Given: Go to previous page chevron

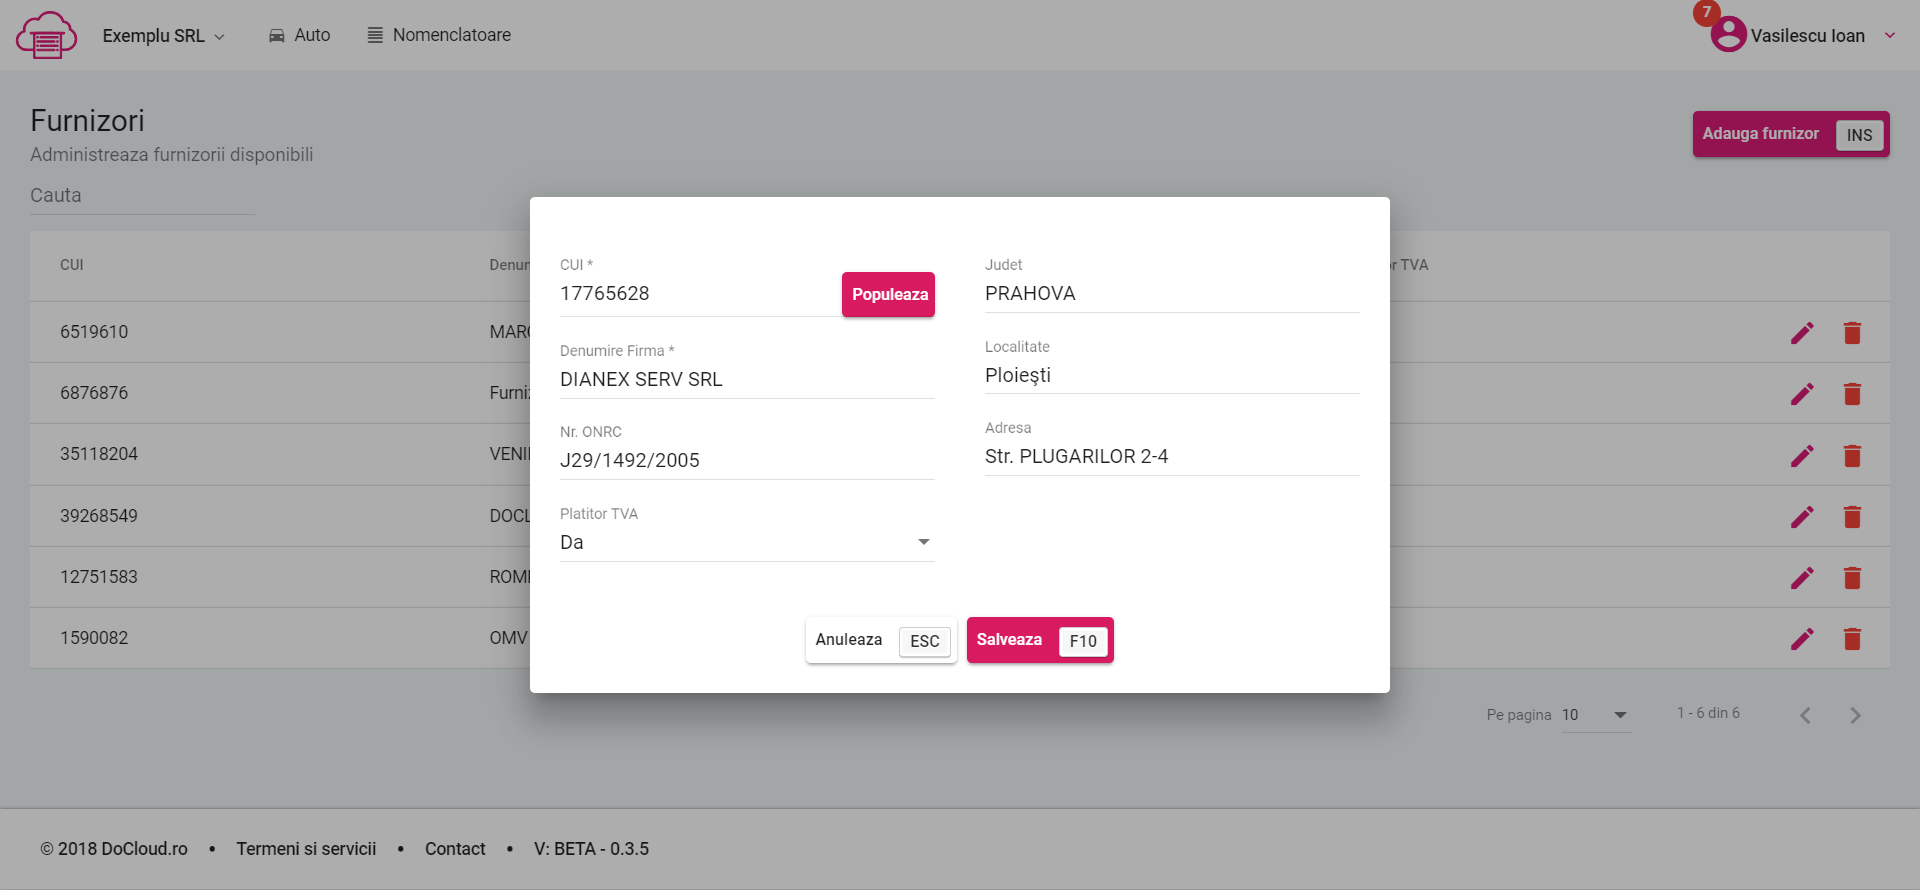Looking at the screenshot, I should [x=1805, y=715].
